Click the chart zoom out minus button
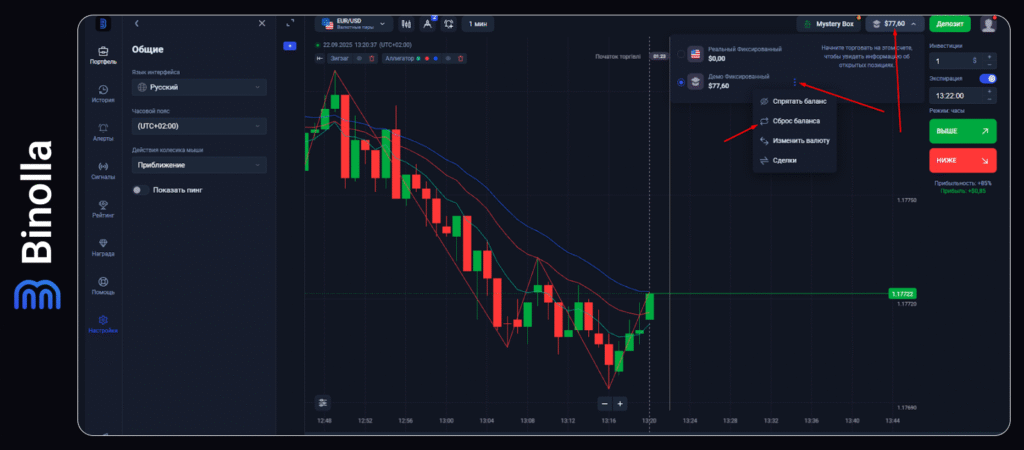This screenshot has width=1024, height=450. 604,403
